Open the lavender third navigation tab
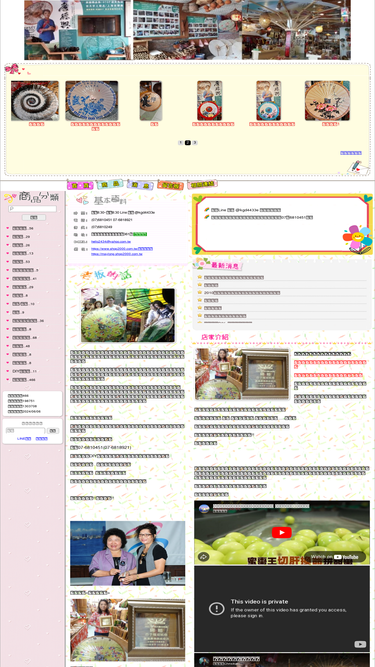The width and height of the screenshot is (375, 667). (140, 185)
